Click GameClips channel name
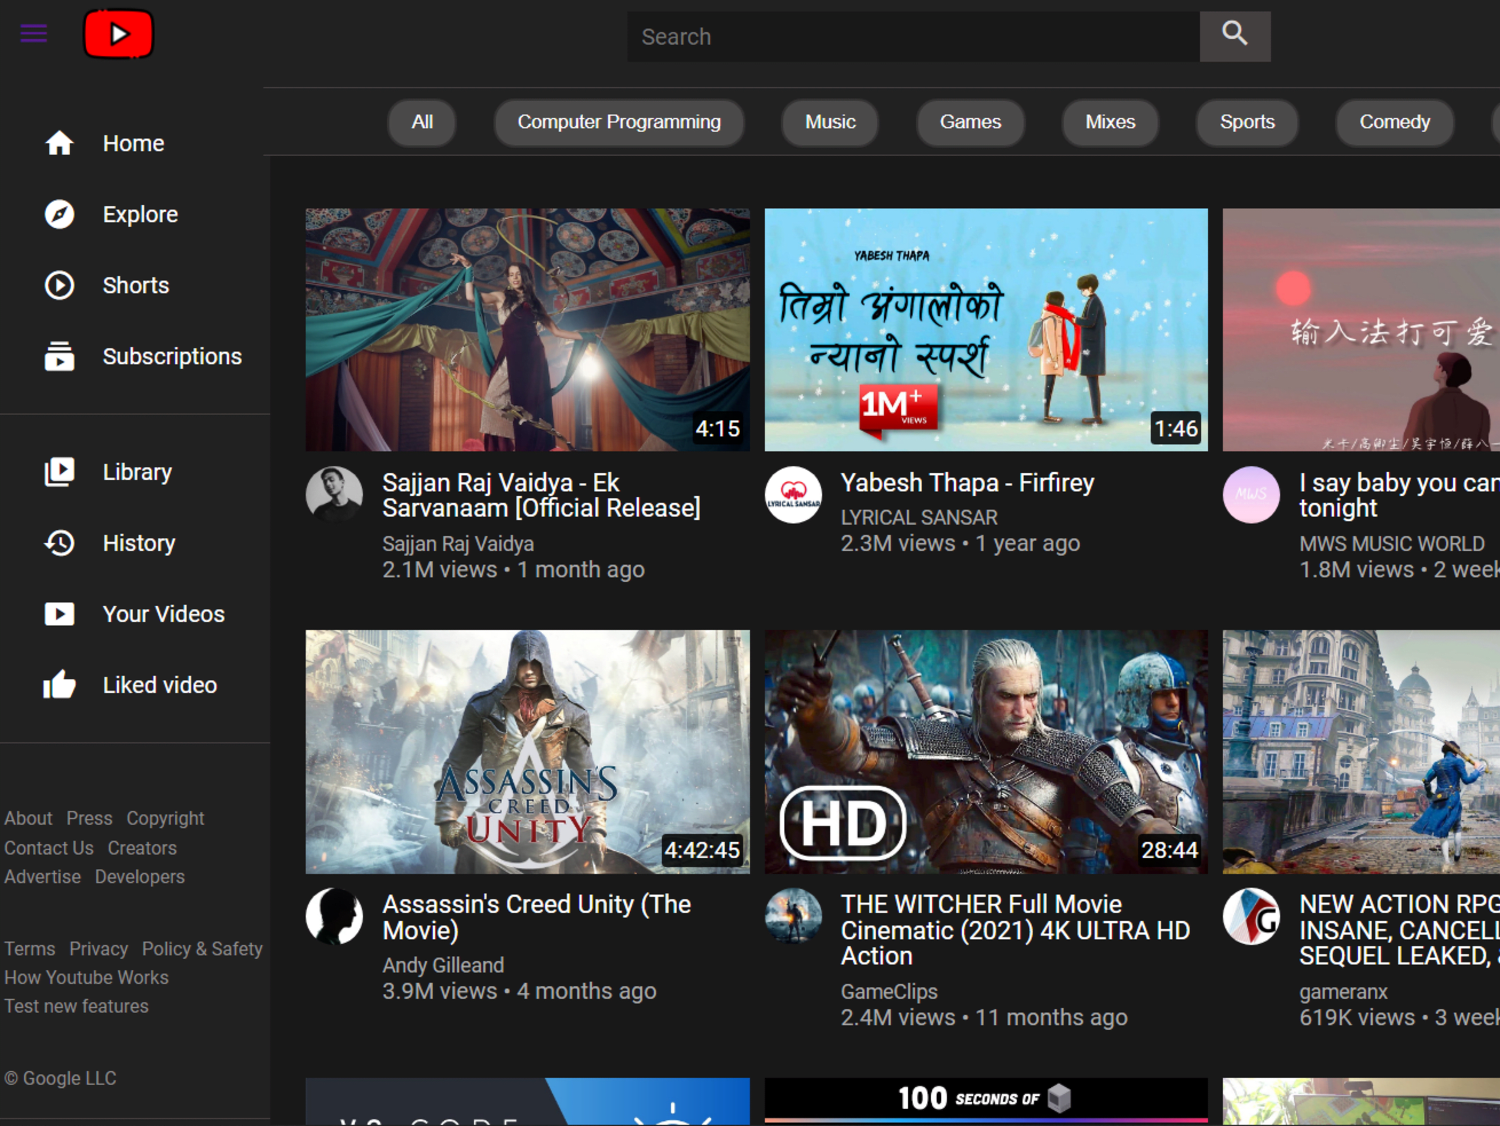Image resolution: width=1500 pixels, height=1126 pixels. 889,991
